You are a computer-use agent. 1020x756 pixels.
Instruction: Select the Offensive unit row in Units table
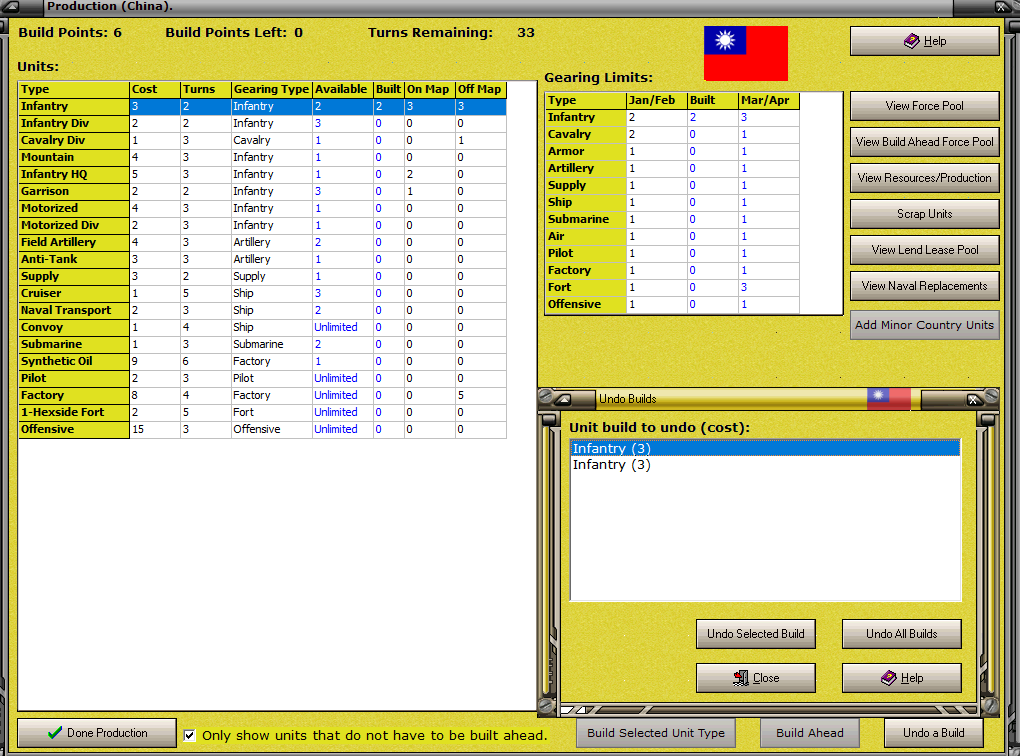tap(263, 429)
